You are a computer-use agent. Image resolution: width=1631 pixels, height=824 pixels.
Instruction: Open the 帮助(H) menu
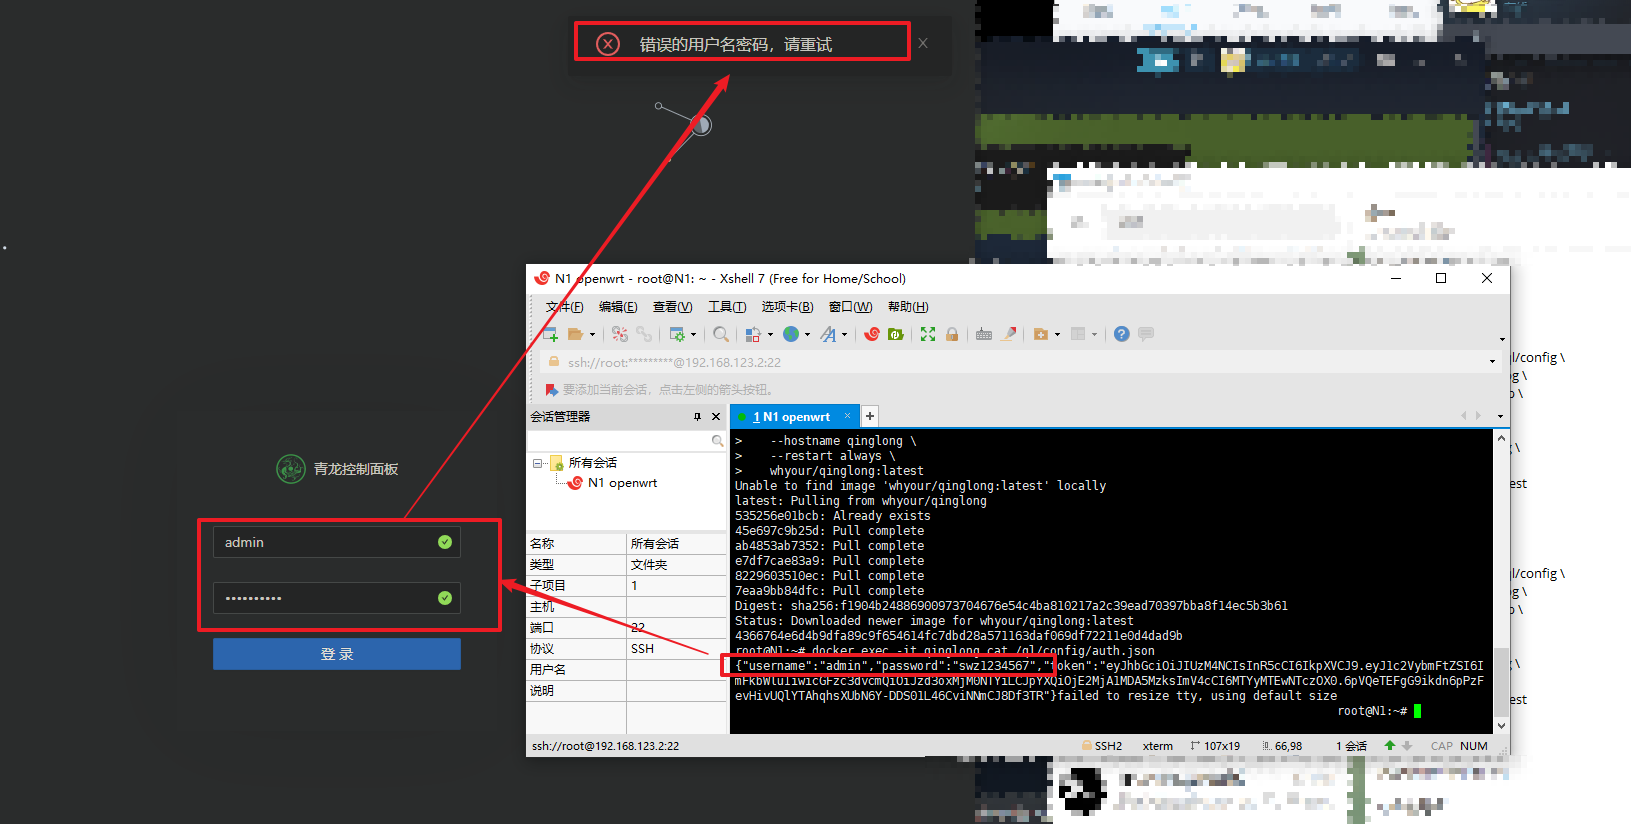pyautogui.click(x=908, y=307)
